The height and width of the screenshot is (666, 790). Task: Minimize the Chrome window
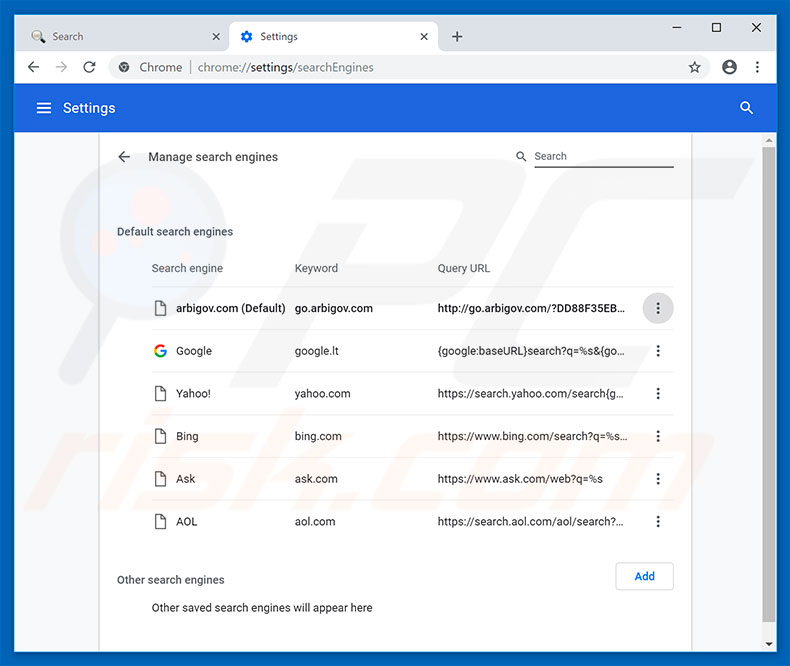[677, 27]
